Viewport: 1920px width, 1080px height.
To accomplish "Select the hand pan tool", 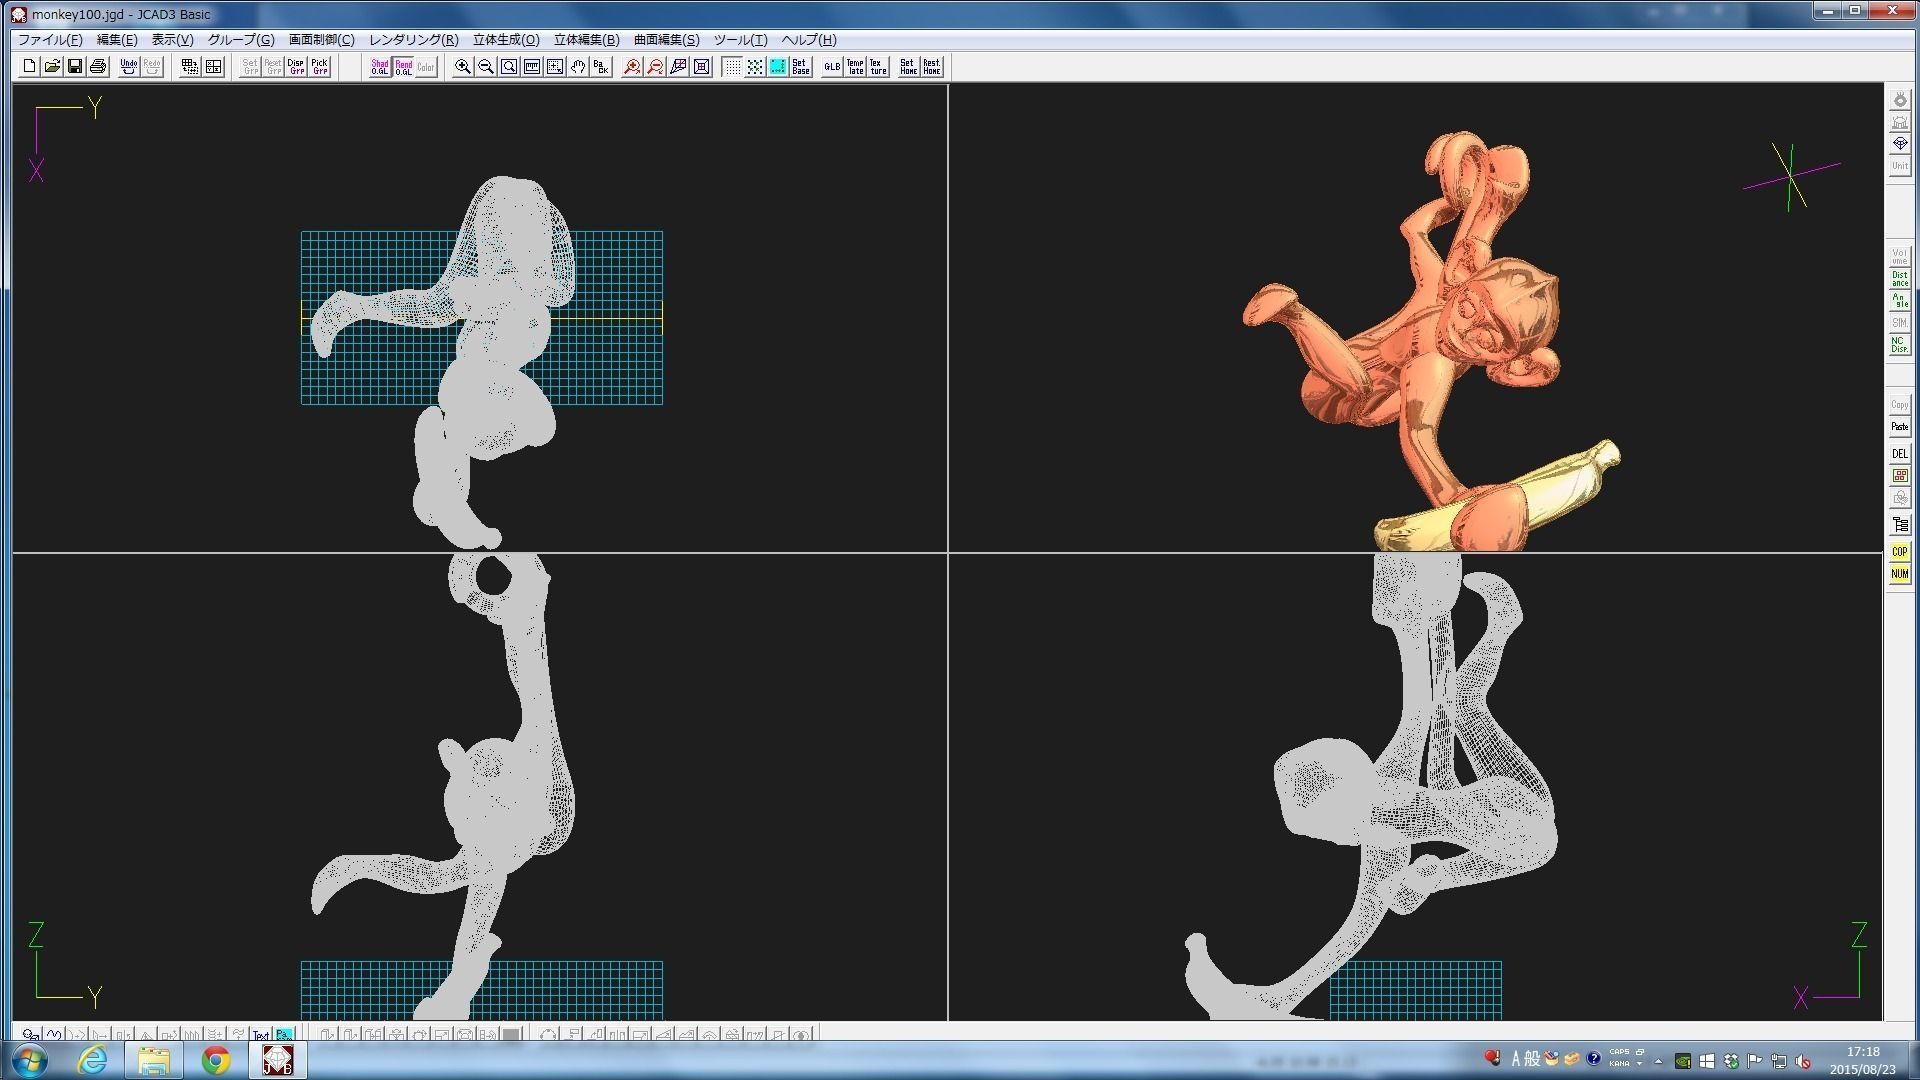I will pos(578,67).
